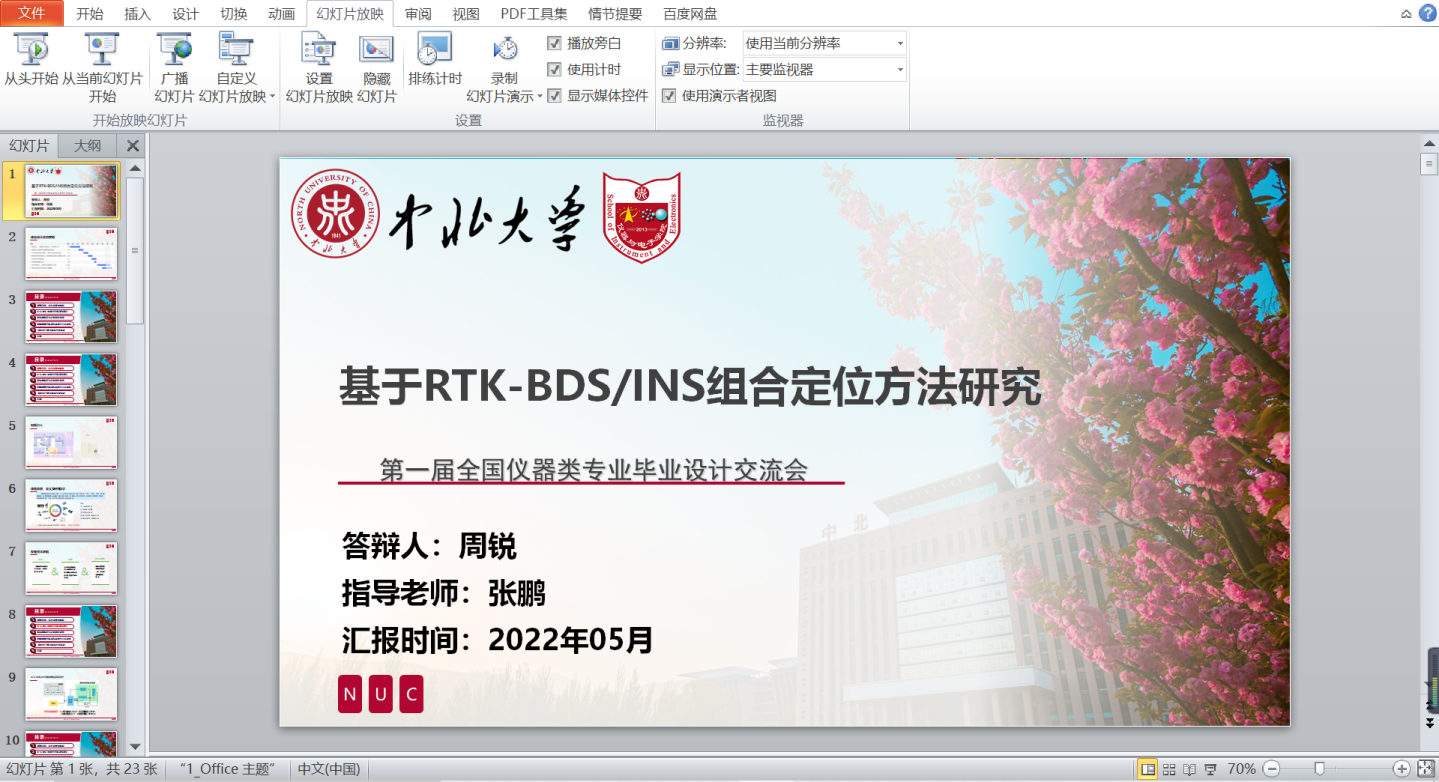Uncheck the 播放旁白 checkbox
Viewport: 1439px width, 782px height.
555,43
